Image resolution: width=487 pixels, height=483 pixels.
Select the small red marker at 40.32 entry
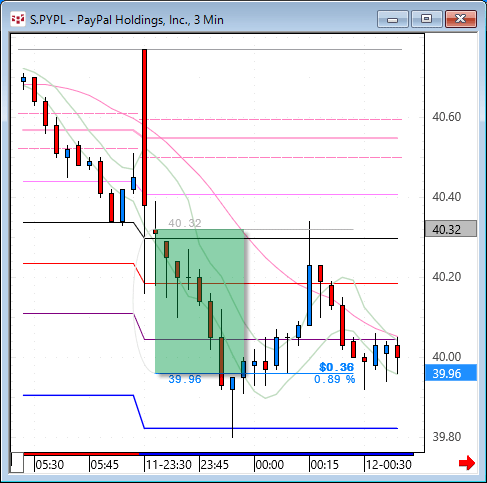pyautogui.click(x=155, y=231)
